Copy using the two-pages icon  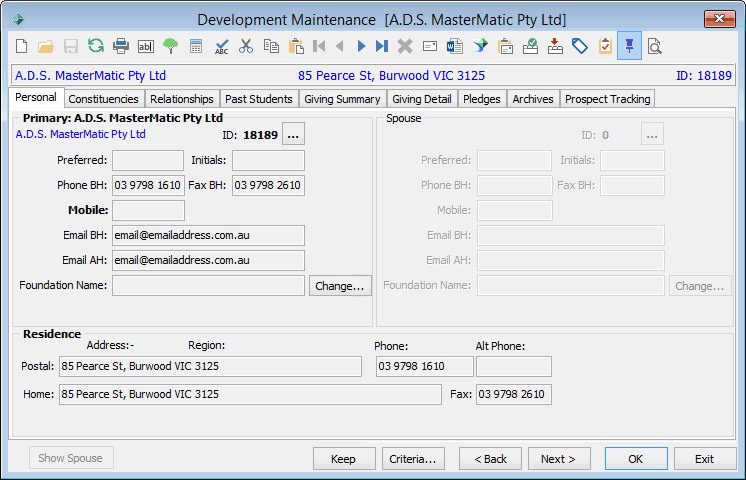(x=271, y=46)
